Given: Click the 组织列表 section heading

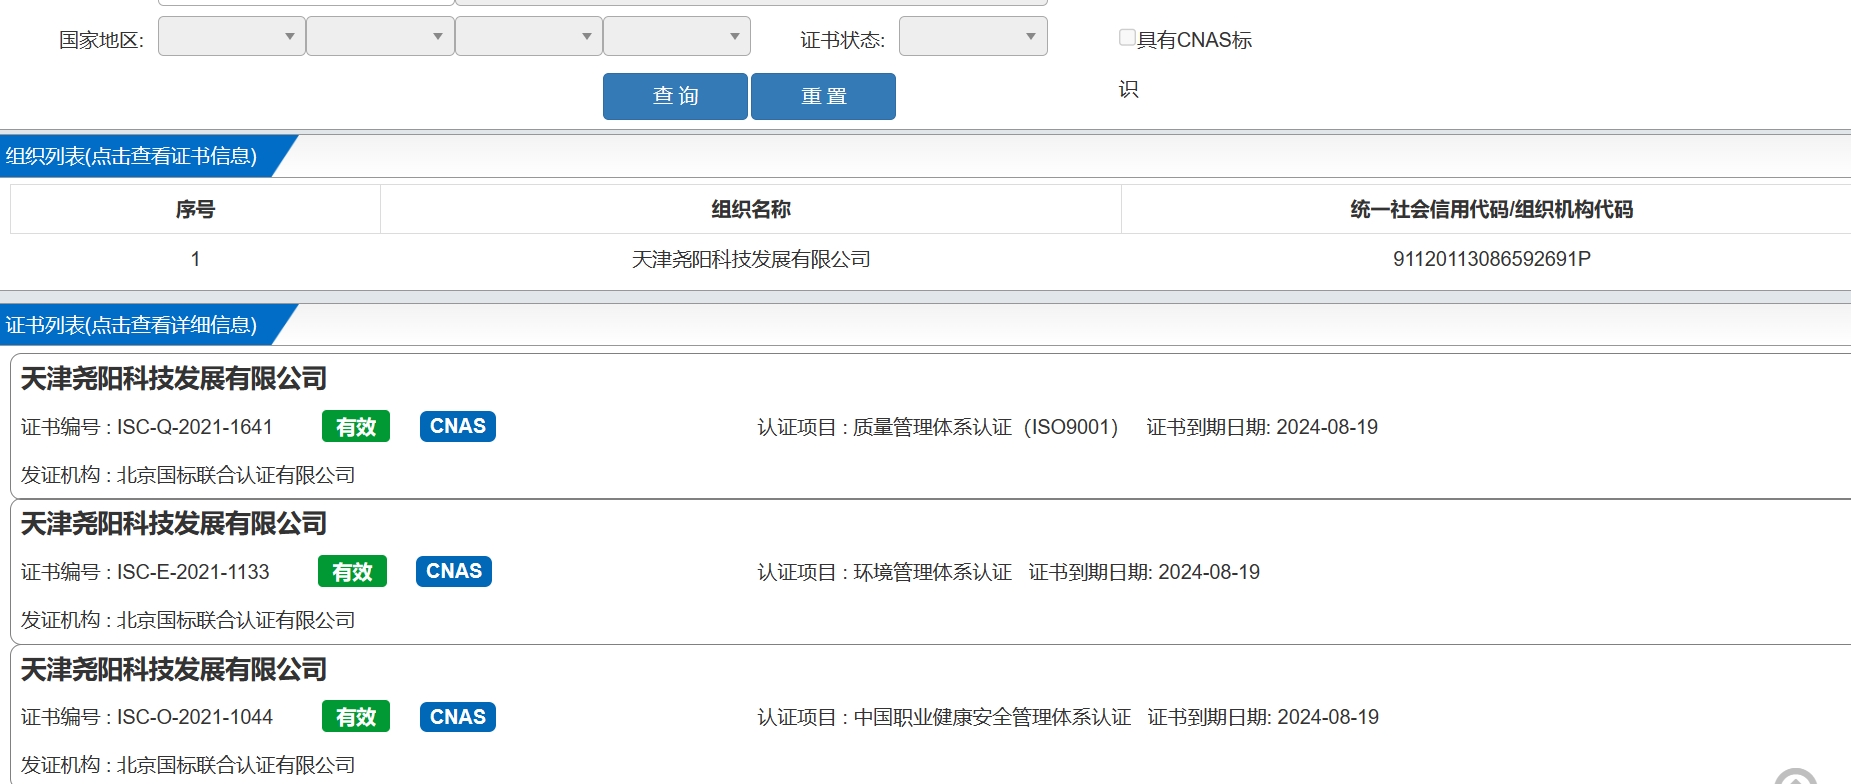Looking at the screenshot, I should click(x=131, y=156).
